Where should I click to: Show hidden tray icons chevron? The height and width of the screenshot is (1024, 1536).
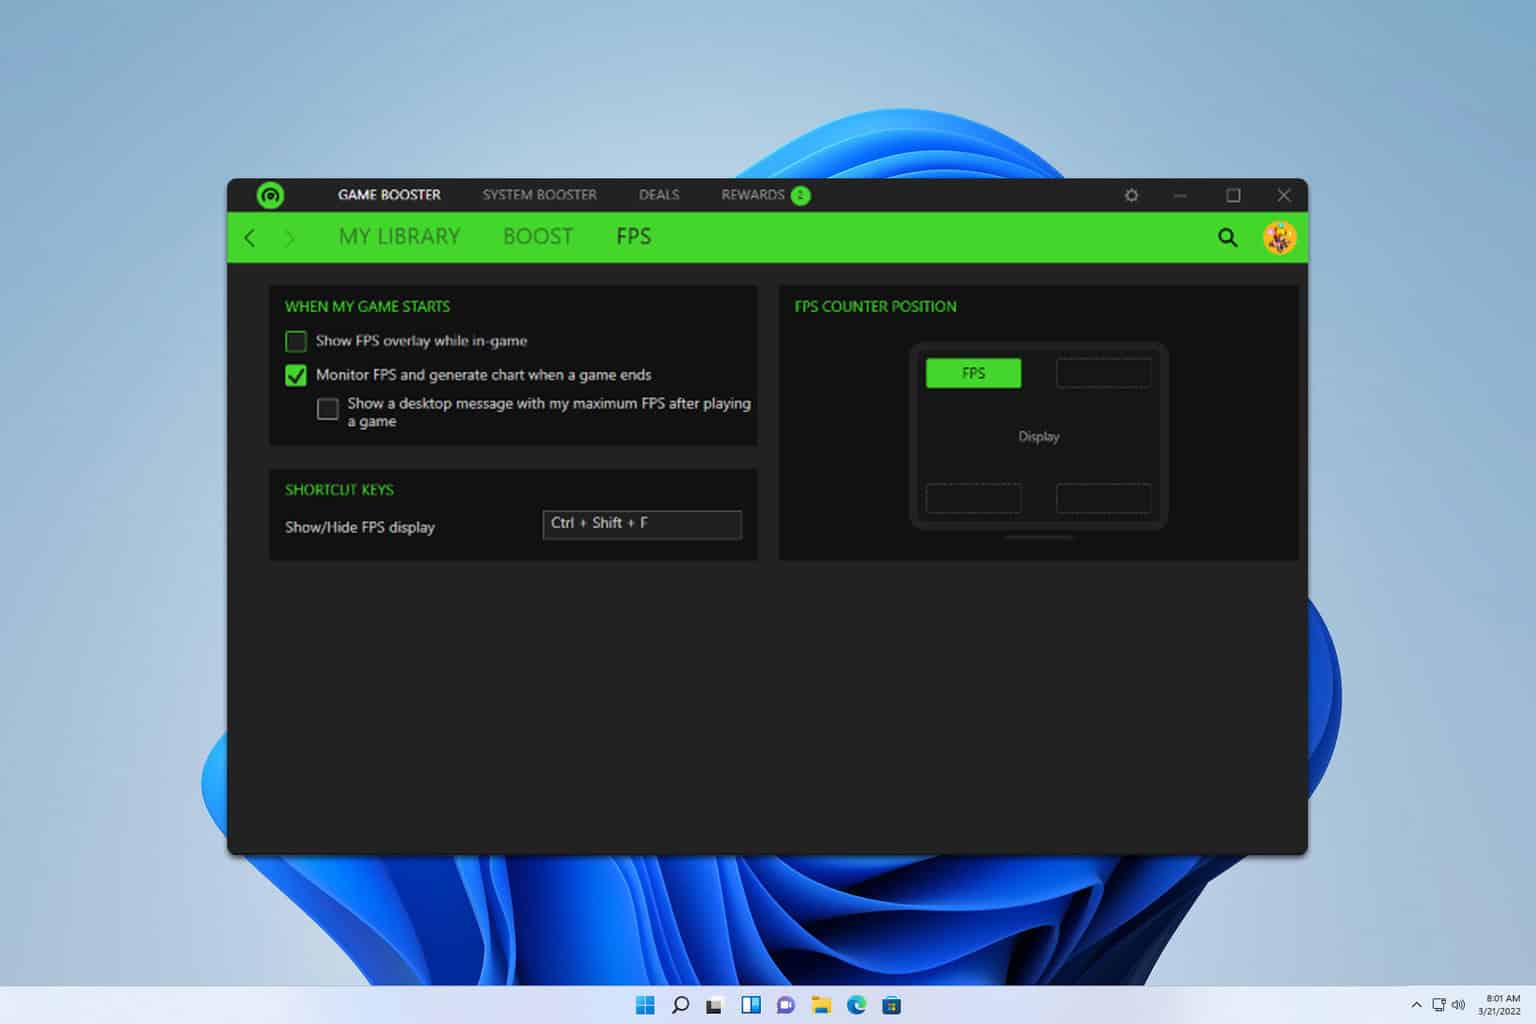click(x=1416, y=1005)
